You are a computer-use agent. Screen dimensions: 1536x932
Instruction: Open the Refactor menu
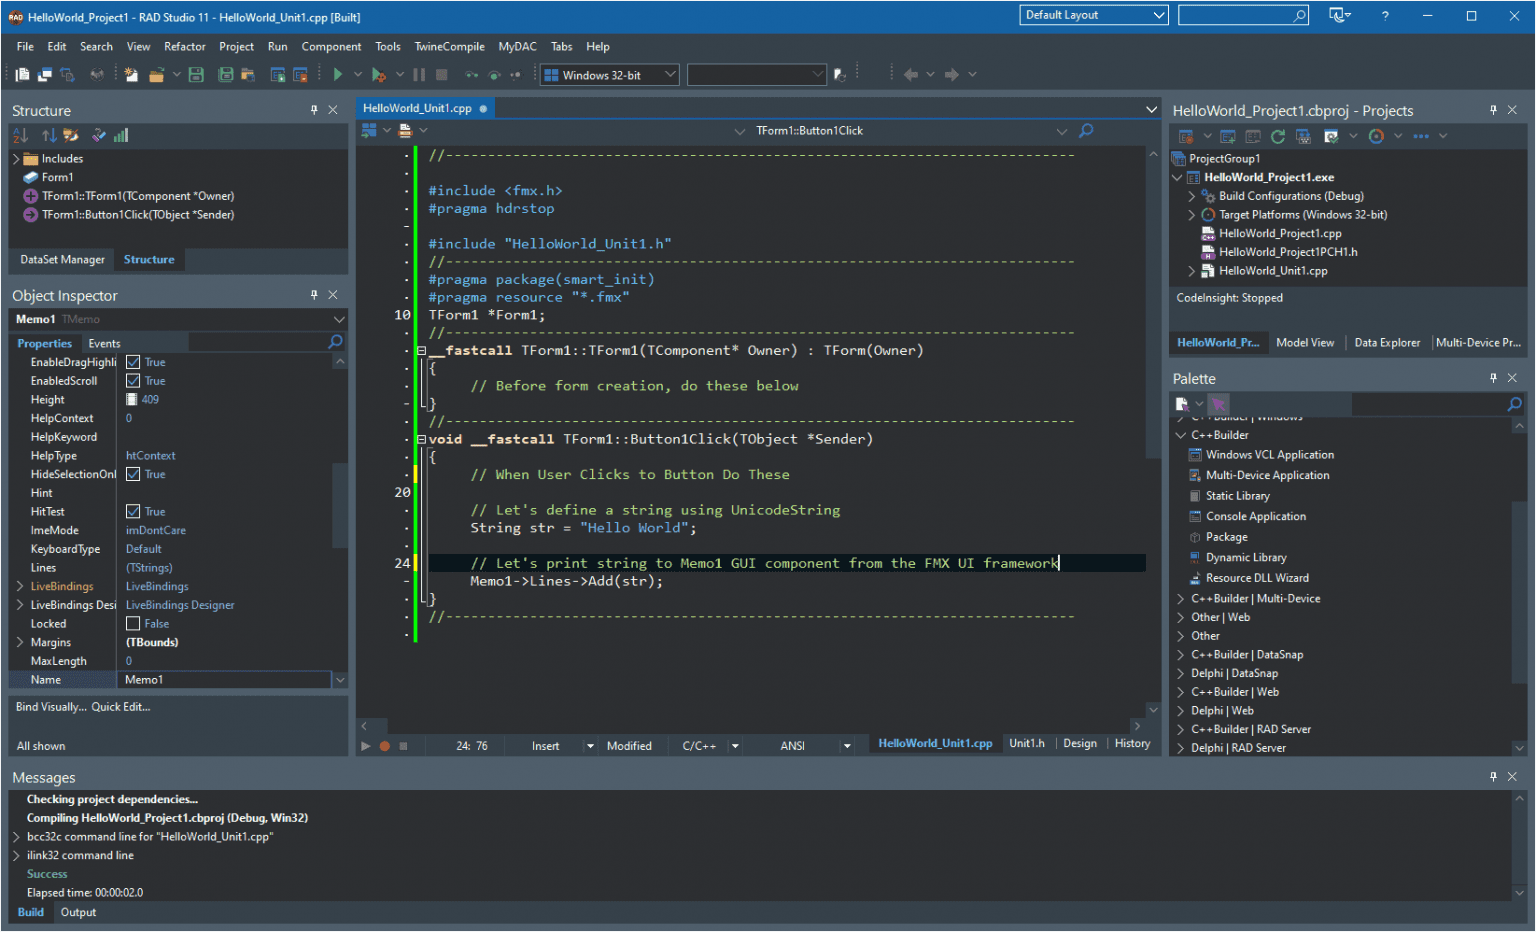184,46
